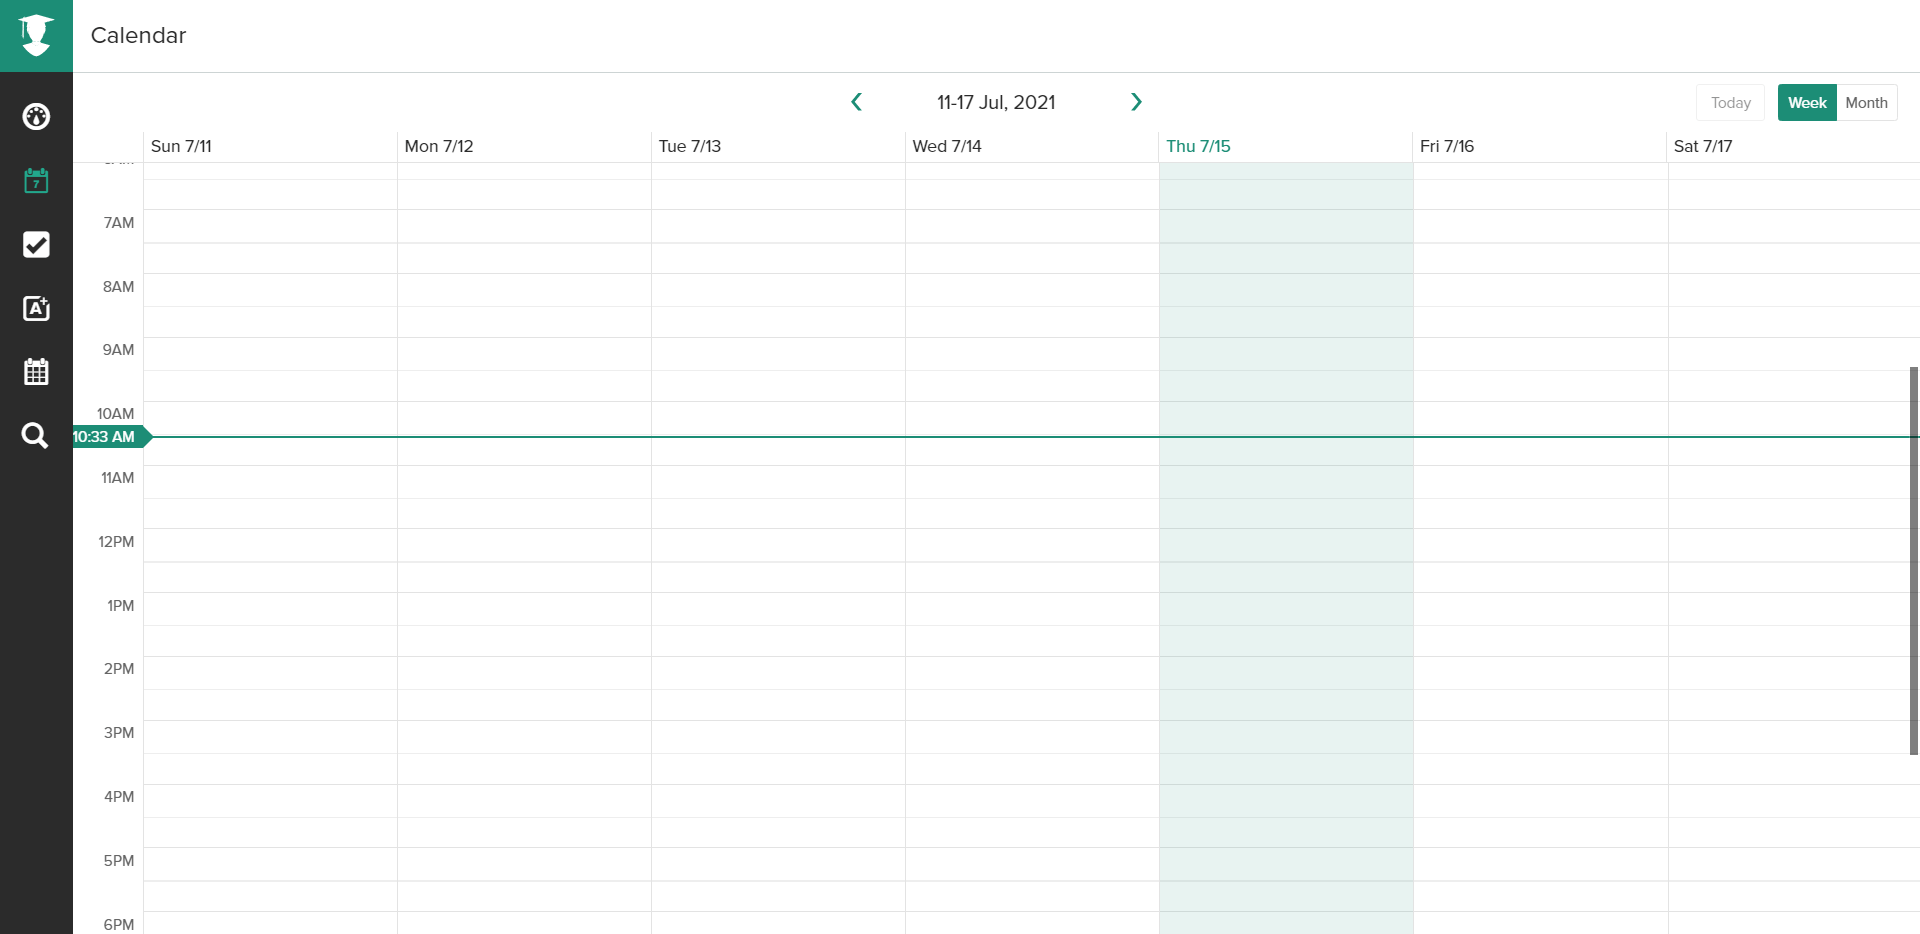Jump to today with the Today button
The width and height of the screenshot is (1920, 934).
click(x=1730, y=102)
